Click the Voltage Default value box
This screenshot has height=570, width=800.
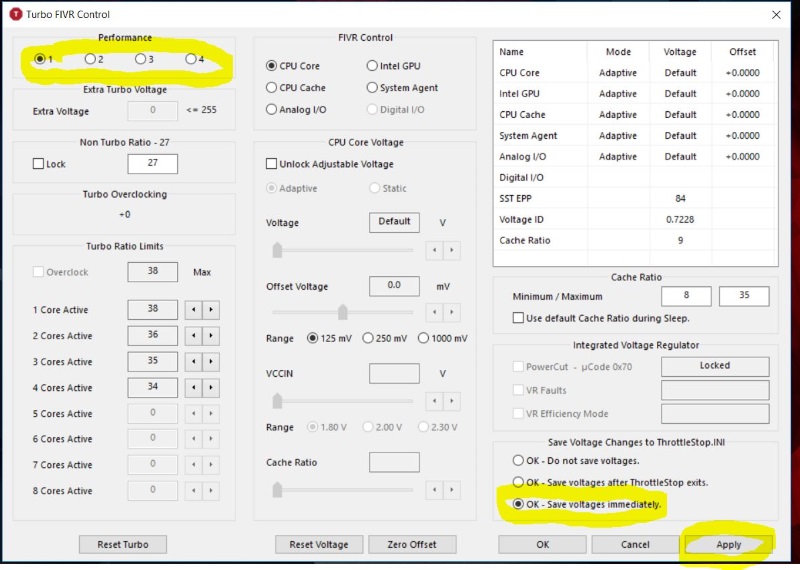(x=394, y=222)
